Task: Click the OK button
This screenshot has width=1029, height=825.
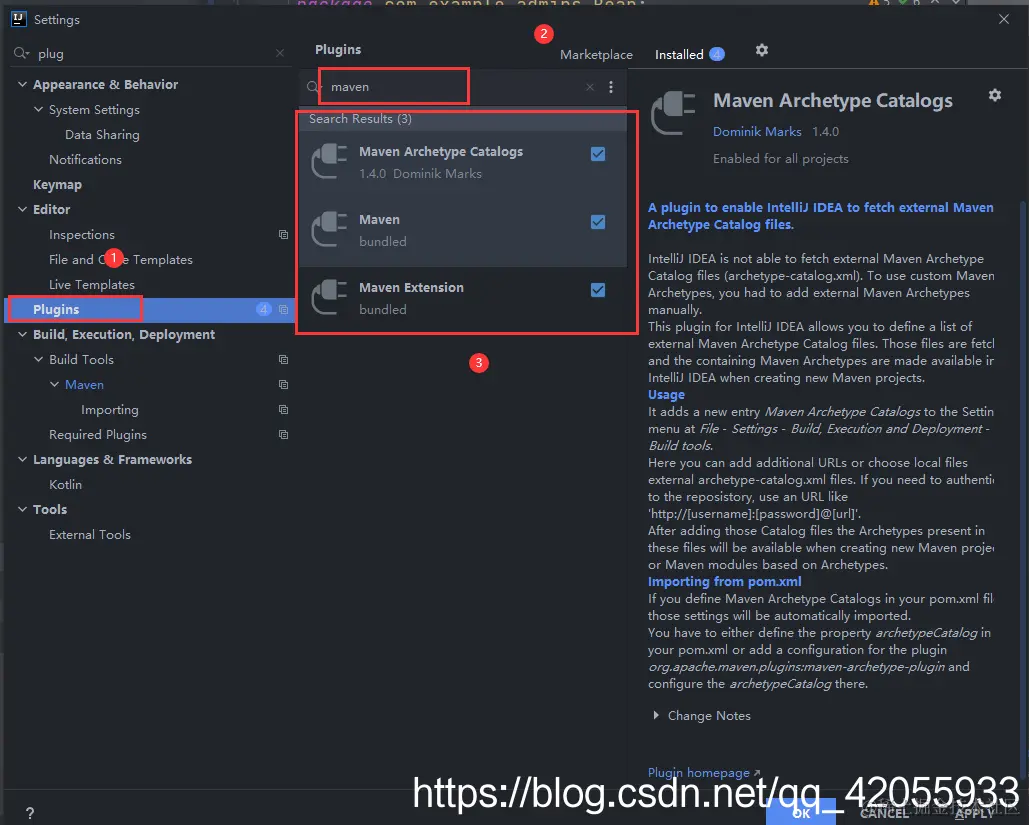Action: 801,812
